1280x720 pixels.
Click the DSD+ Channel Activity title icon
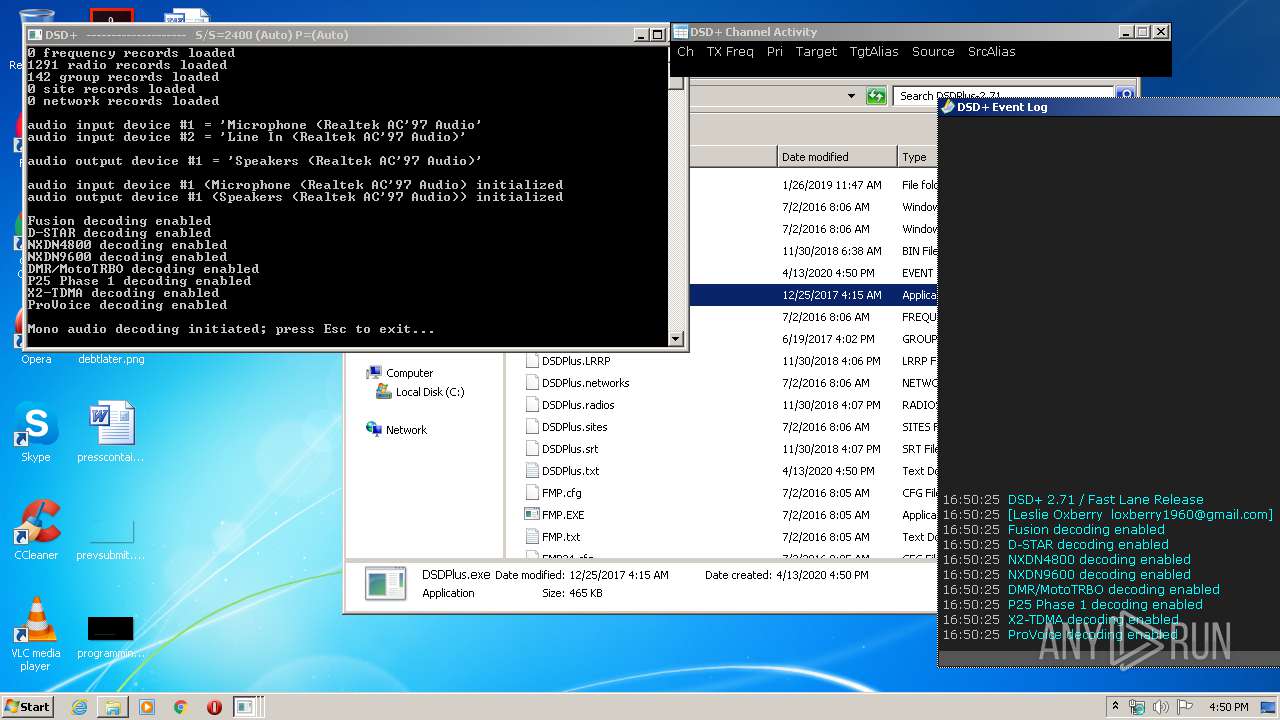pyautogui.click(x=680, y=32)
